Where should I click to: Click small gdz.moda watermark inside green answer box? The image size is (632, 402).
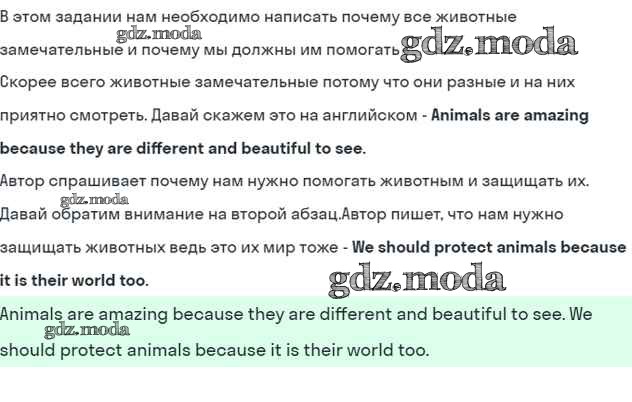tap(87, 329)
